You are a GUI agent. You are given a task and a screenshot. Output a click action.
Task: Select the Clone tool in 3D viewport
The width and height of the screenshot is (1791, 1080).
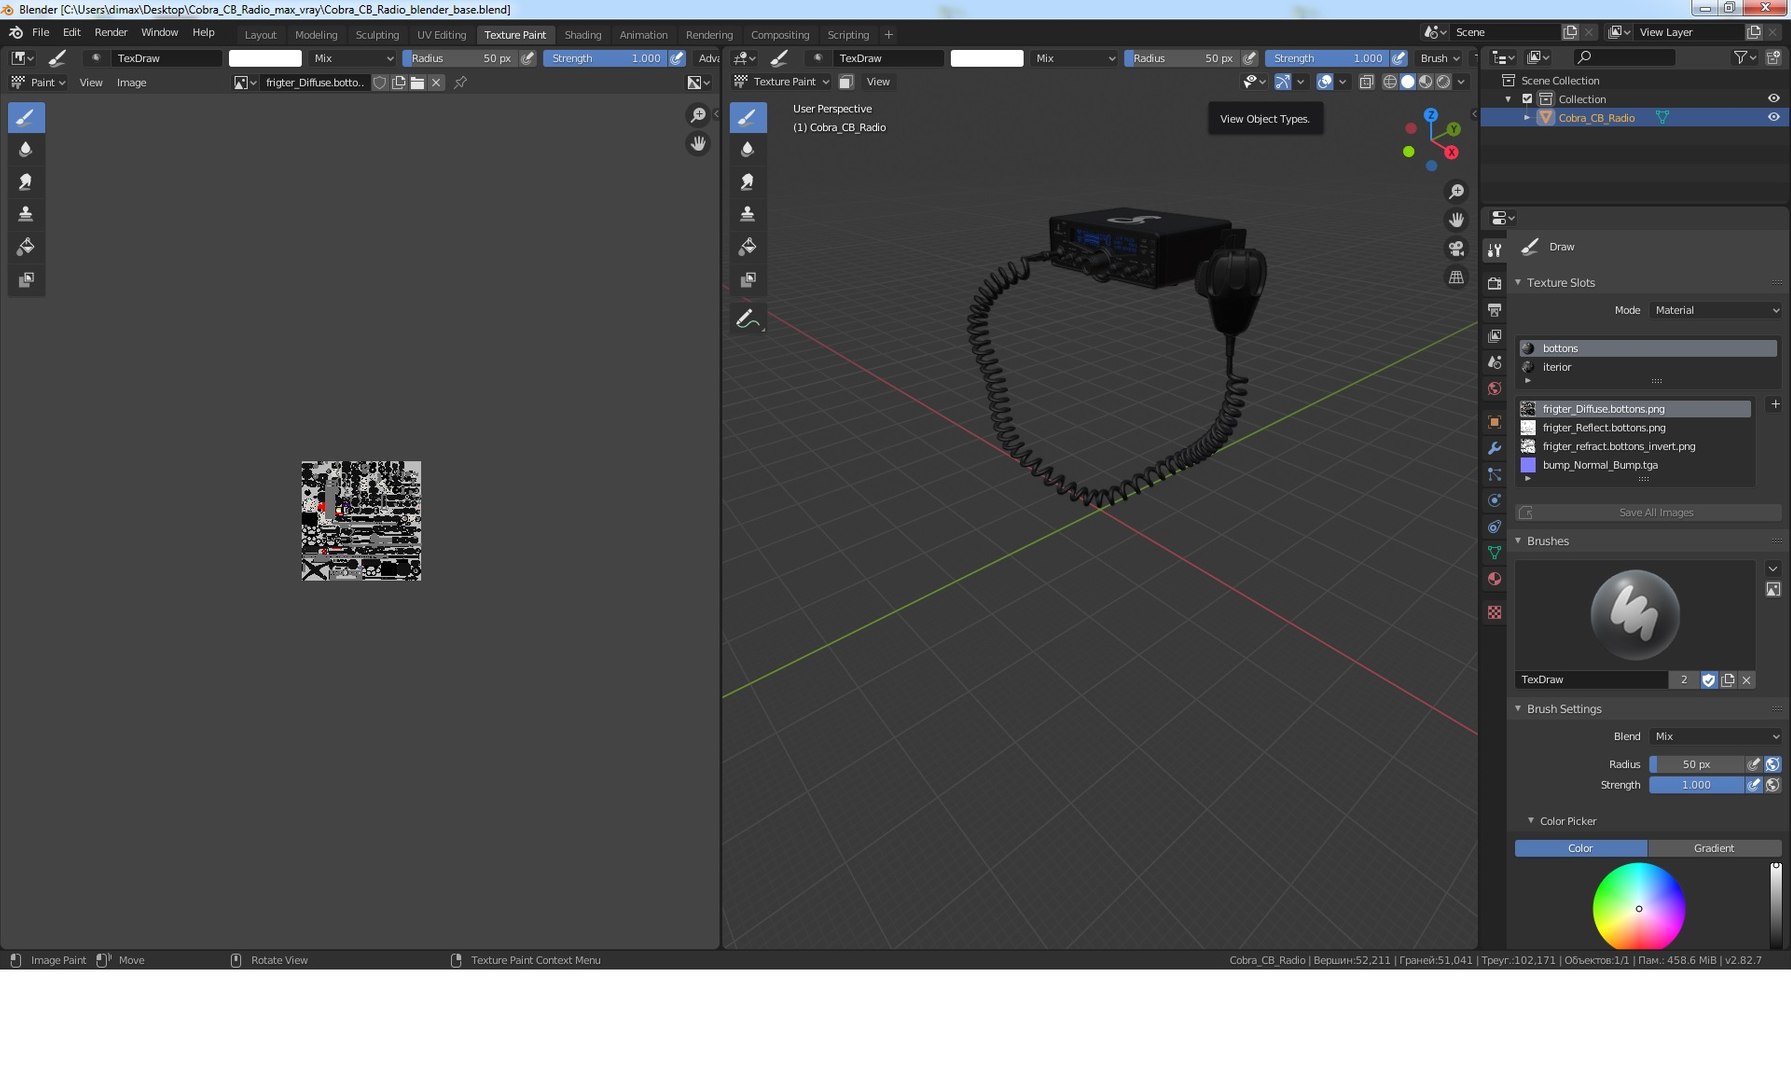(x=747, y=214)
